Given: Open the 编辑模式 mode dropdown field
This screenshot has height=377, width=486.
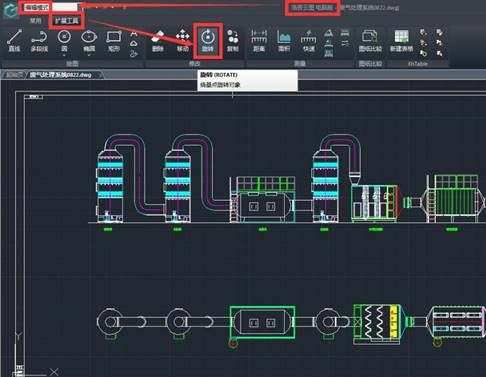Looking at the screenshot, I should click(x=50, y=7).
